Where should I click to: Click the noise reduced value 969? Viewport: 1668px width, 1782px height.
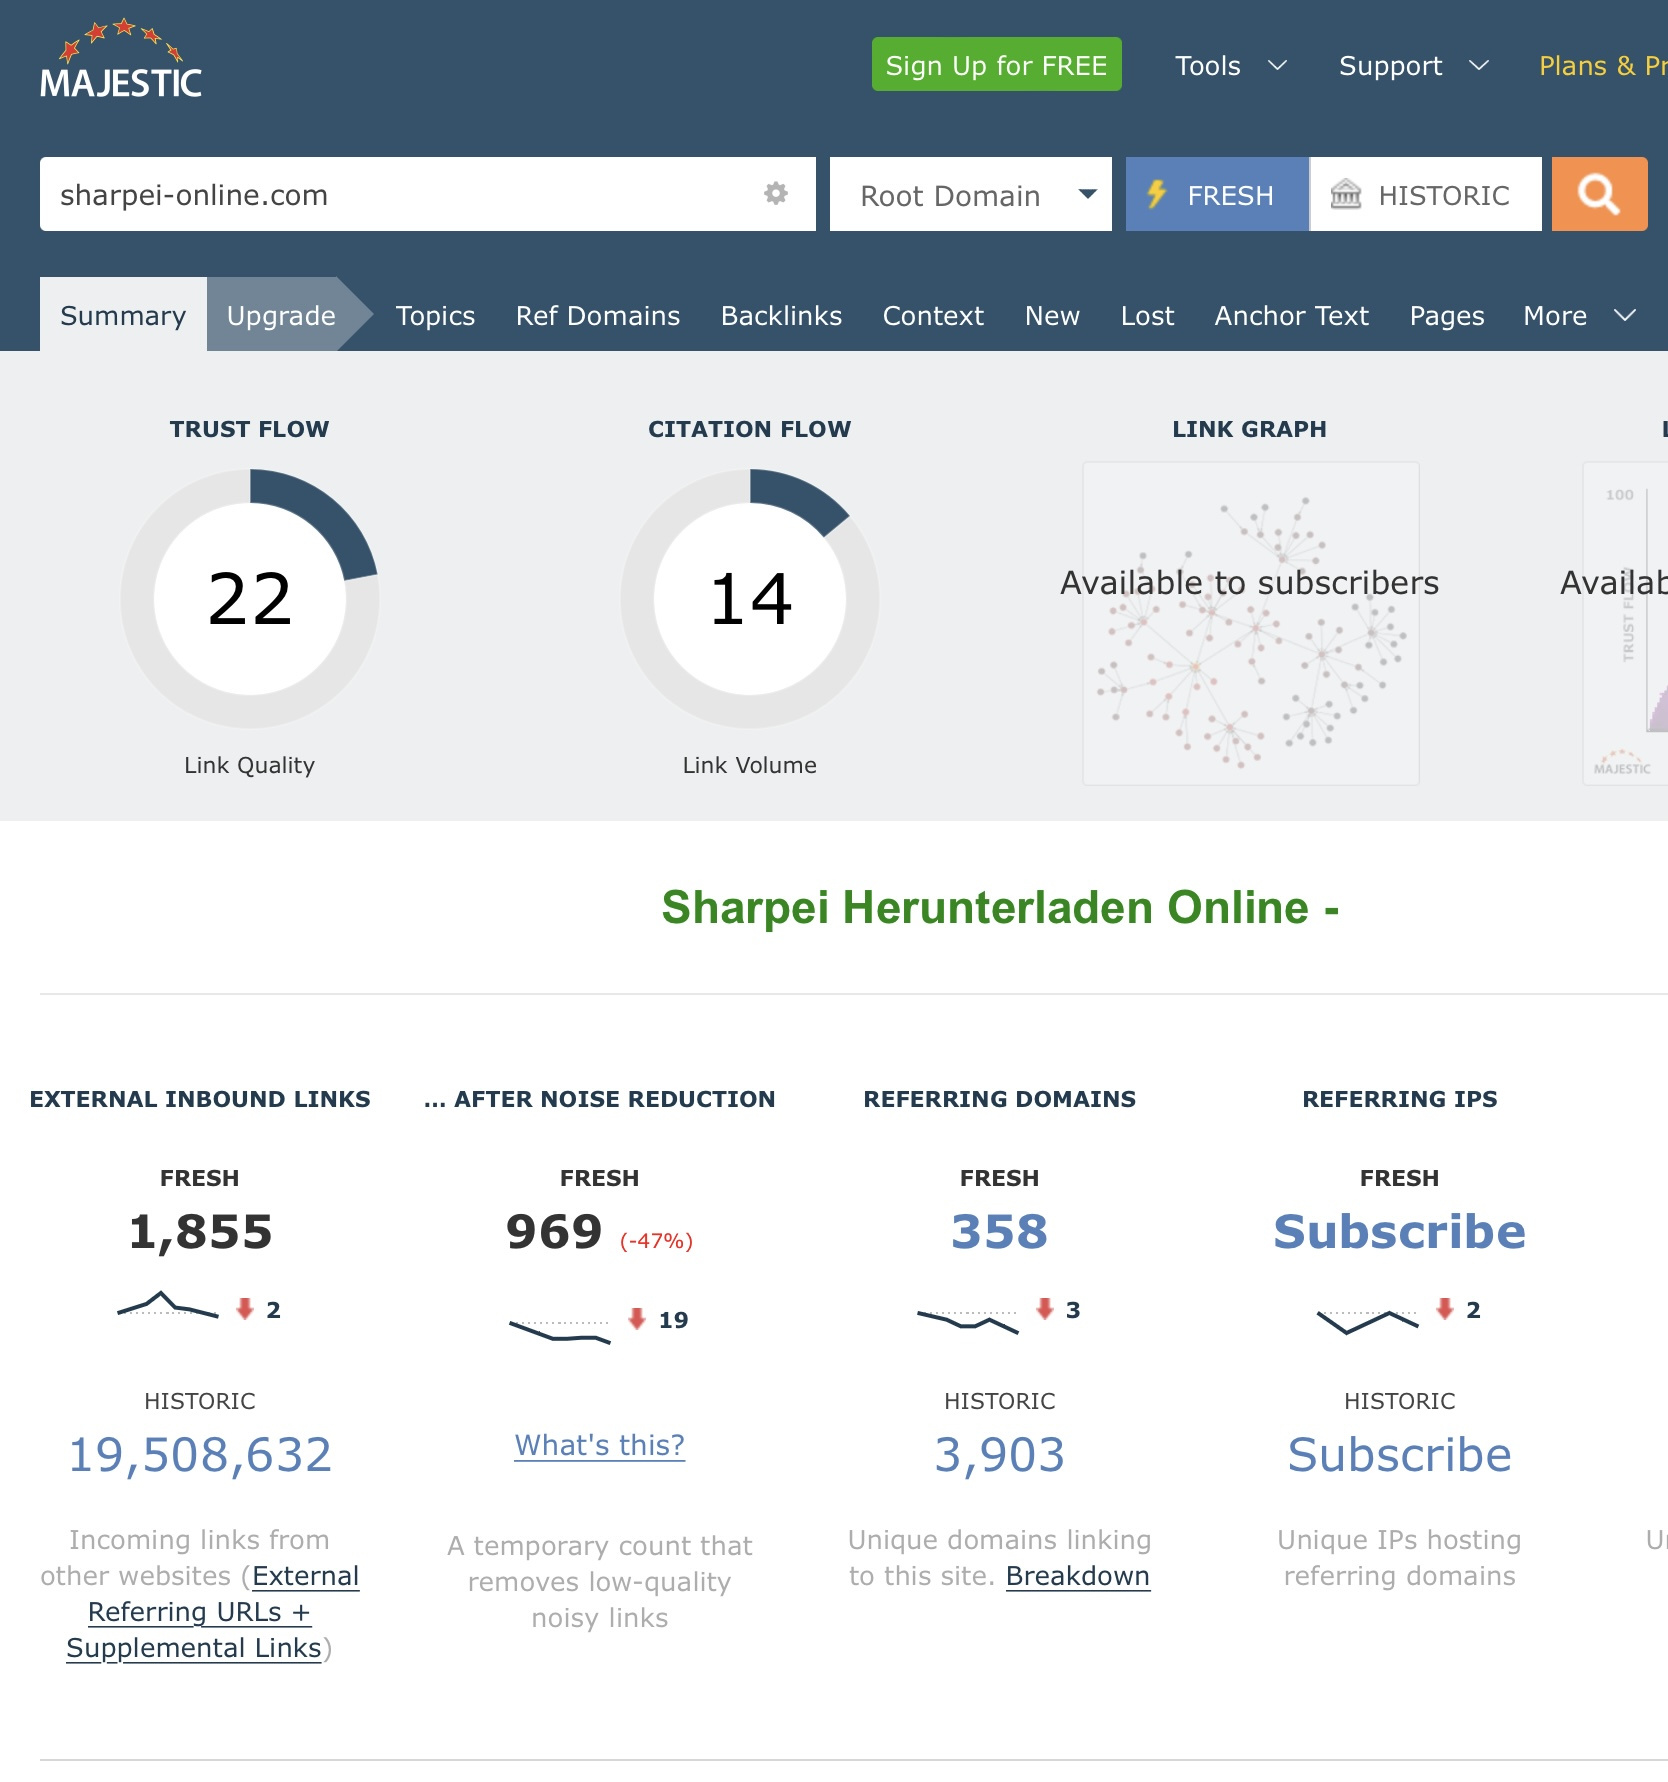554,1231
